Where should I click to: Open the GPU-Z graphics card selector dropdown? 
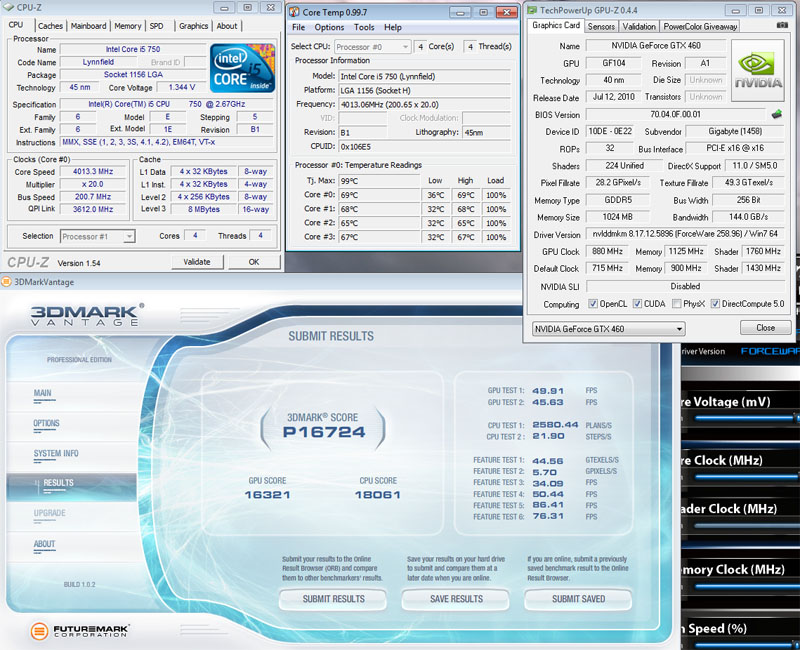609,329
